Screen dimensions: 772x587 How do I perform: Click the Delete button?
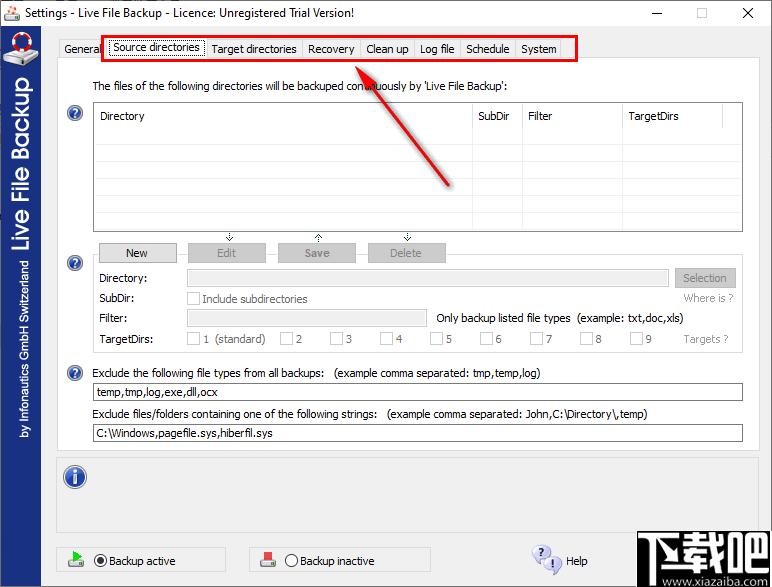coord(407,253)
